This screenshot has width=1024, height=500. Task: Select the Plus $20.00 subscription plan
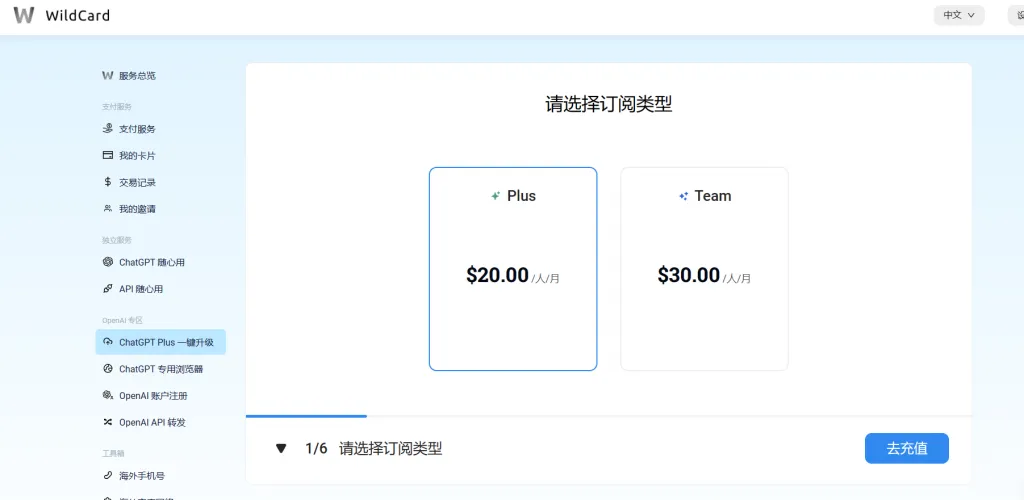coord(513,269)
